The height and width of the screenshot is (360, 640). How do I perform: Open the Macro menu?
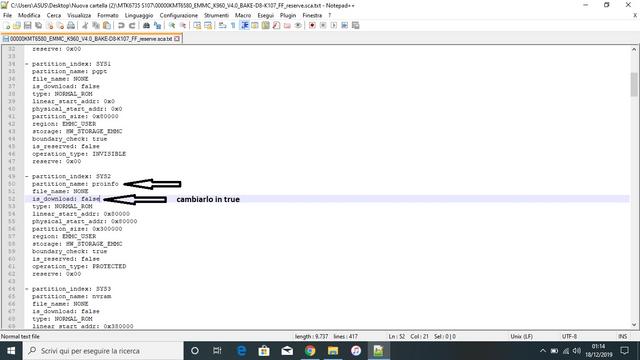coord(243,15)
